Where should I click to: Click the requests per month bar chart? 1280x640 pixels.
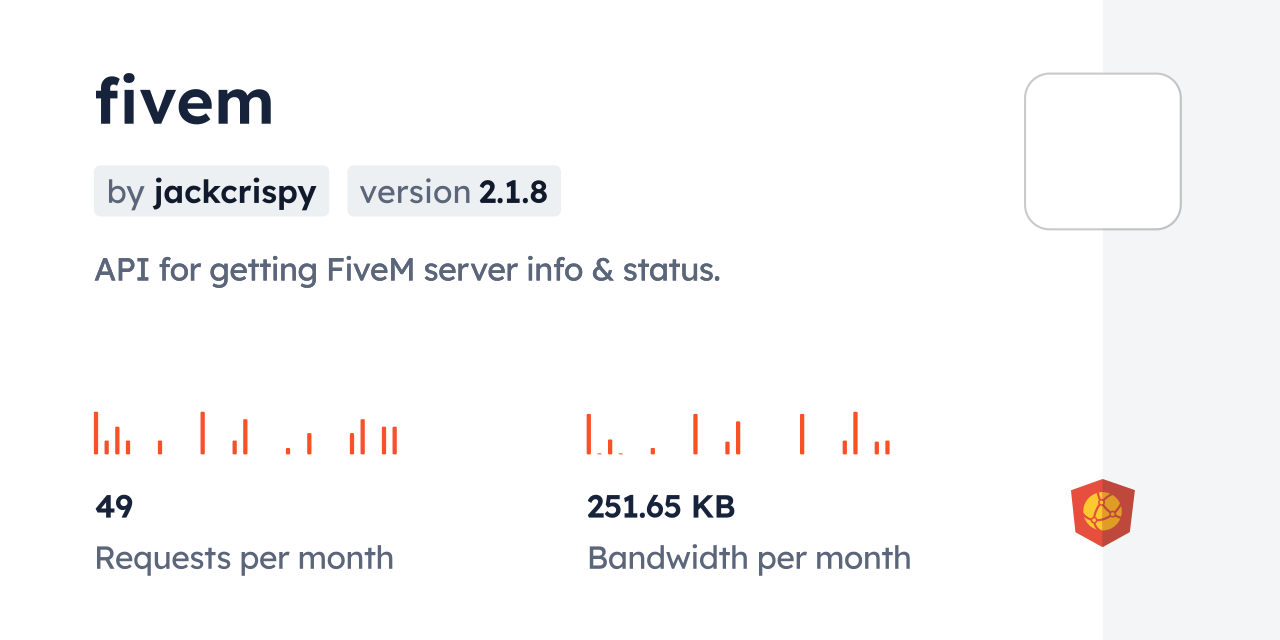(245, 433)
